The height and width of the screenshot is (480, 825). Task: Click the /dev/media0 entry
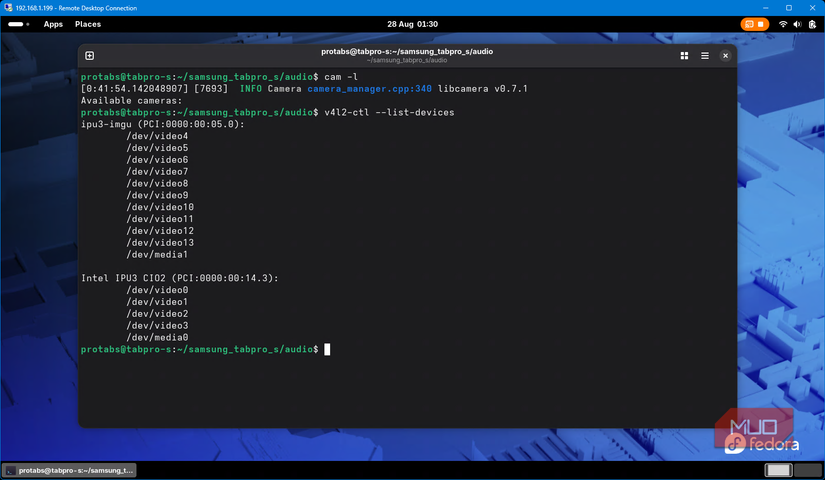(x=157, y=337)
